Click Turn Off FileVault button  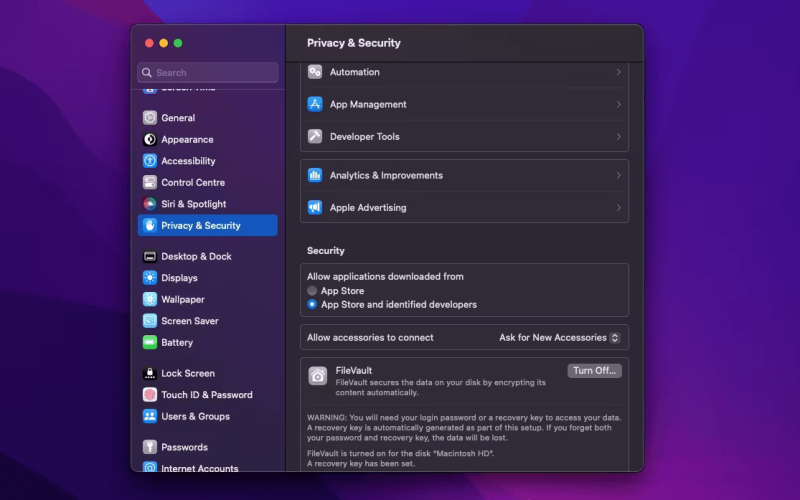594,370
